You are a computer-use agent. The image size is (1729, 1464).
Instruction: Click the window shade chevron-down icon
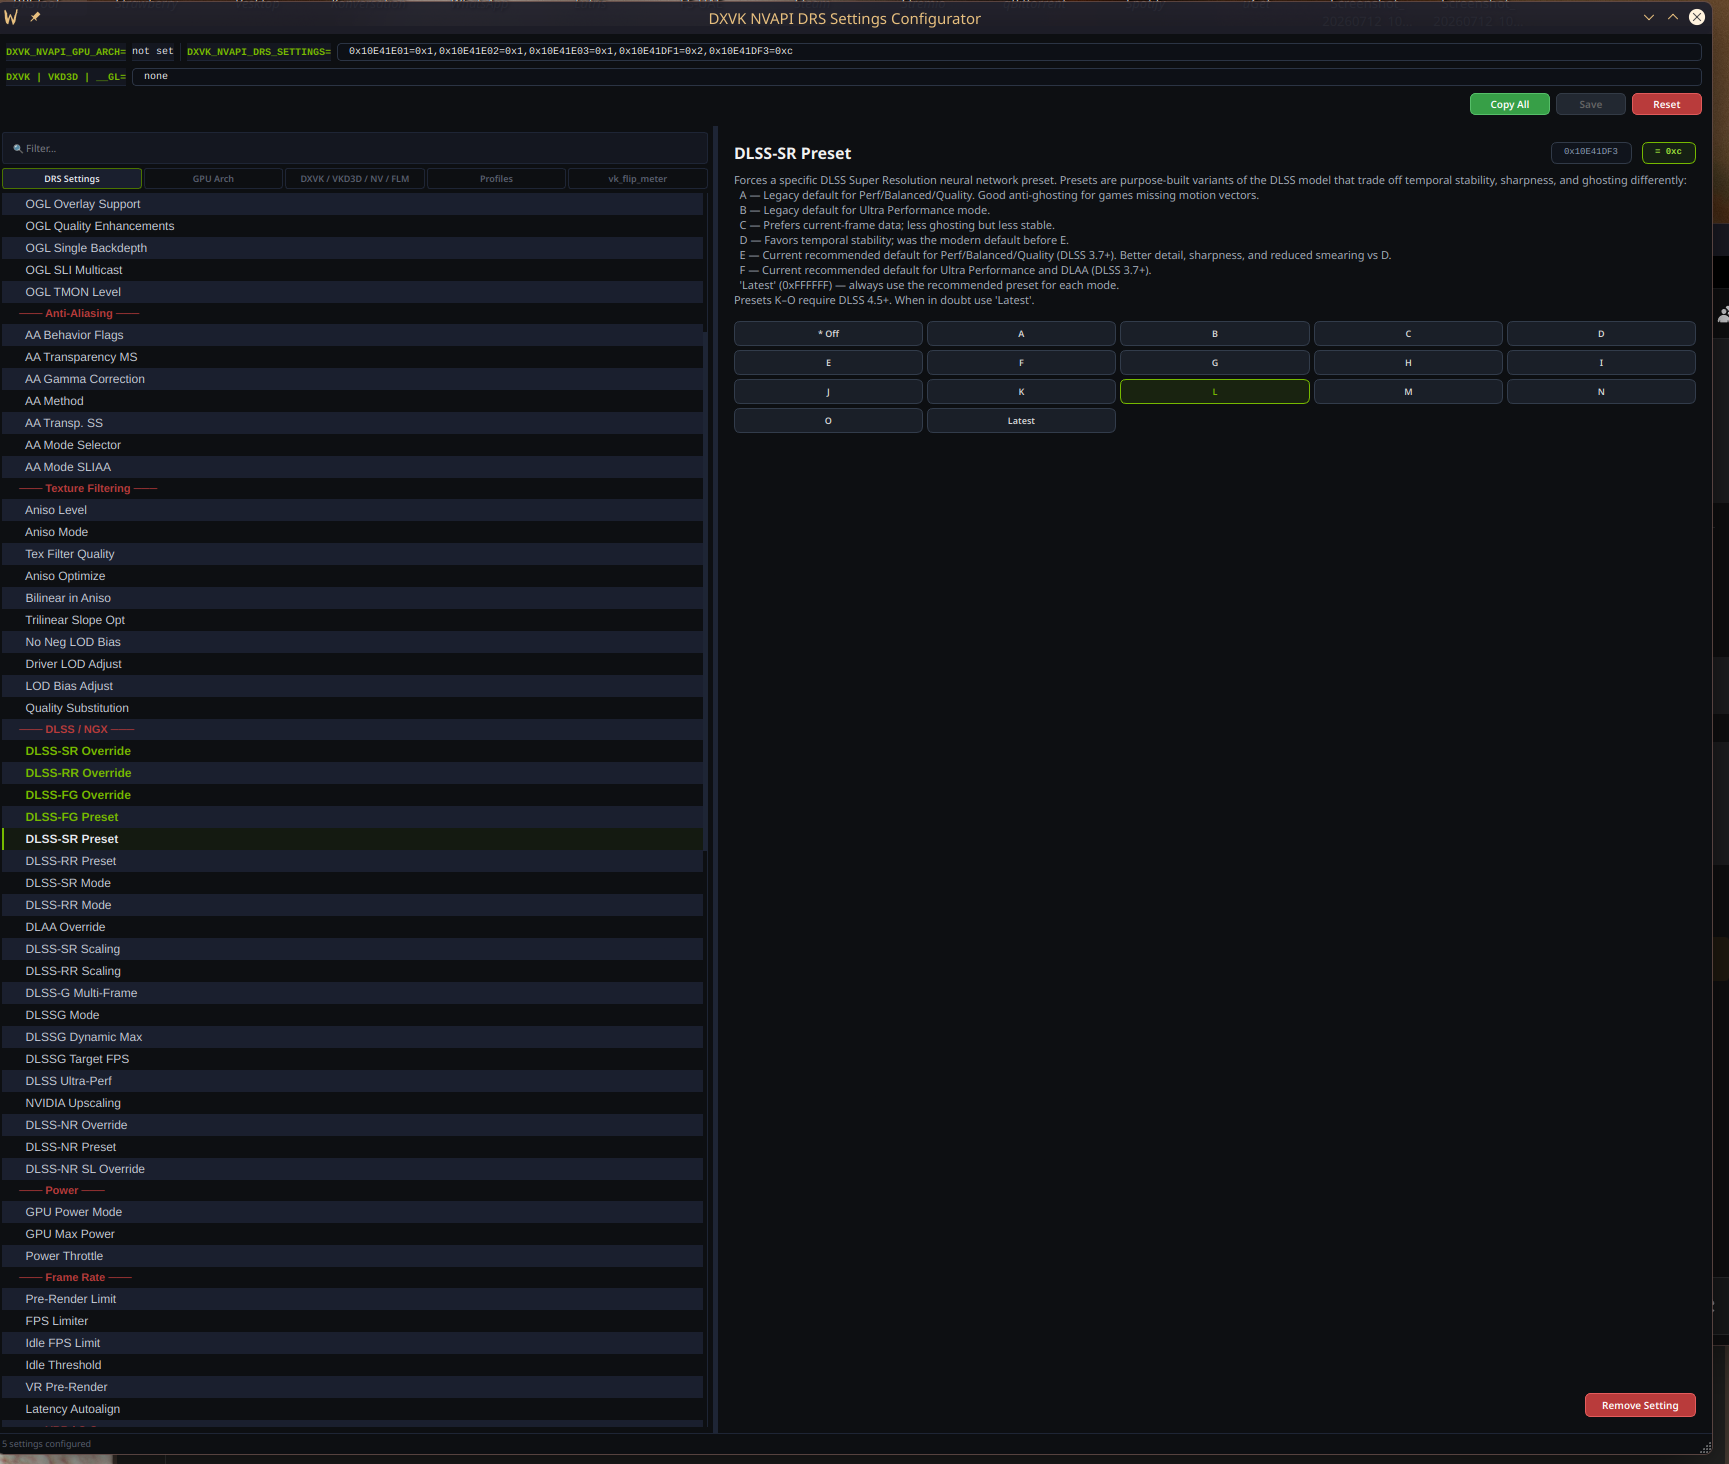(1649, 17)
